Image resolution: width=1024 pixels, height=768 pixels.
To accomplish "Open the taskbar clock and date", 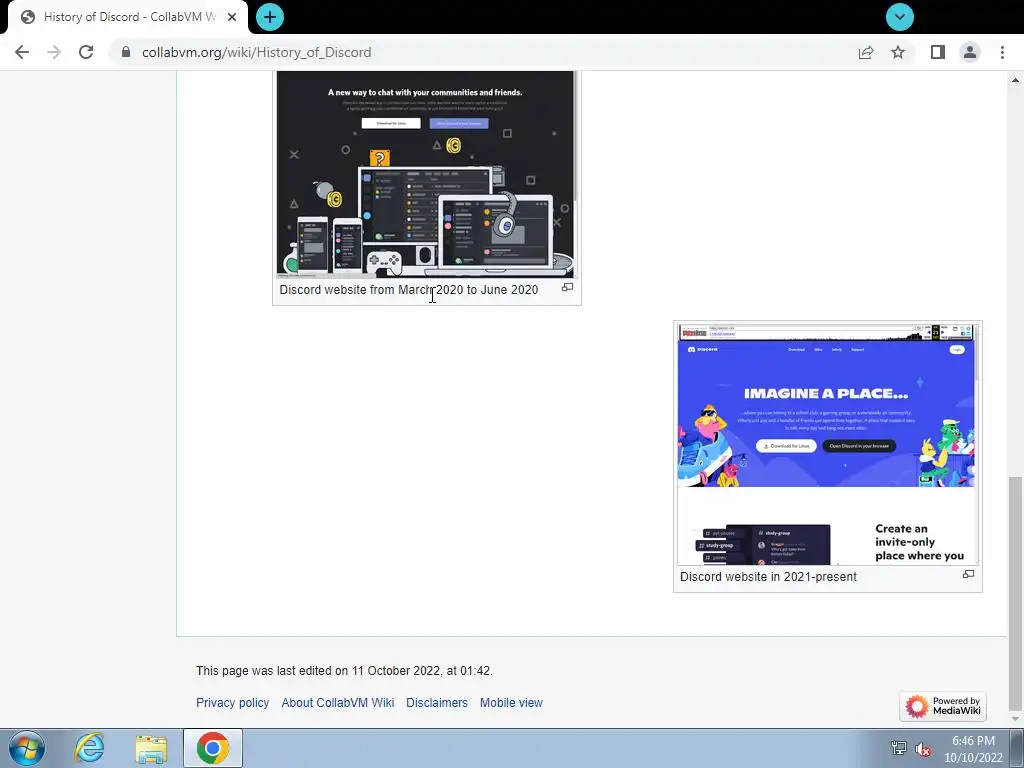I will coord(973,749).
